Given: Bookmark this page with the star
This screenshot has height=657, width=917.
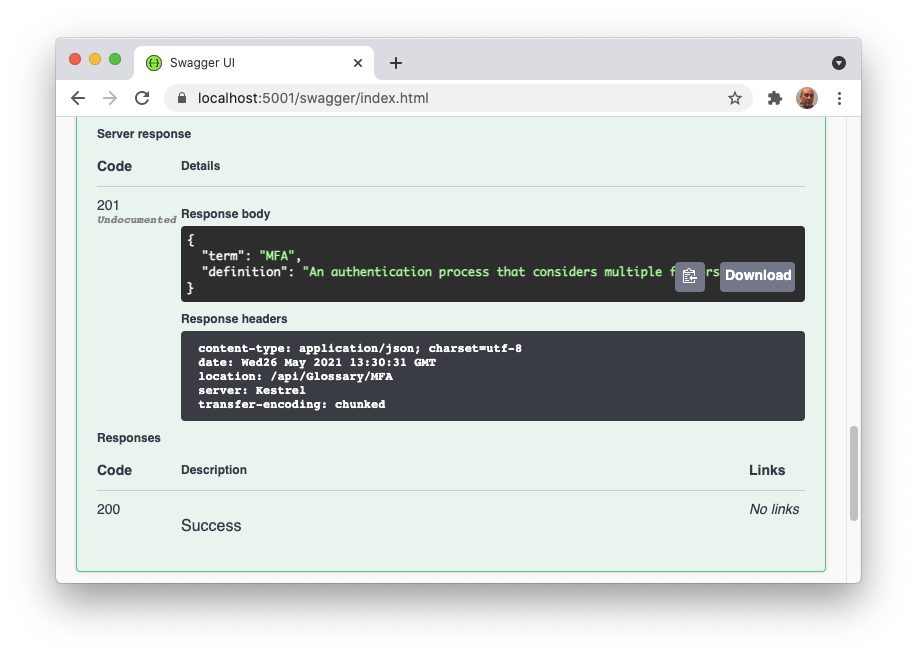Looking at the screenshot, I should point(734,98).
